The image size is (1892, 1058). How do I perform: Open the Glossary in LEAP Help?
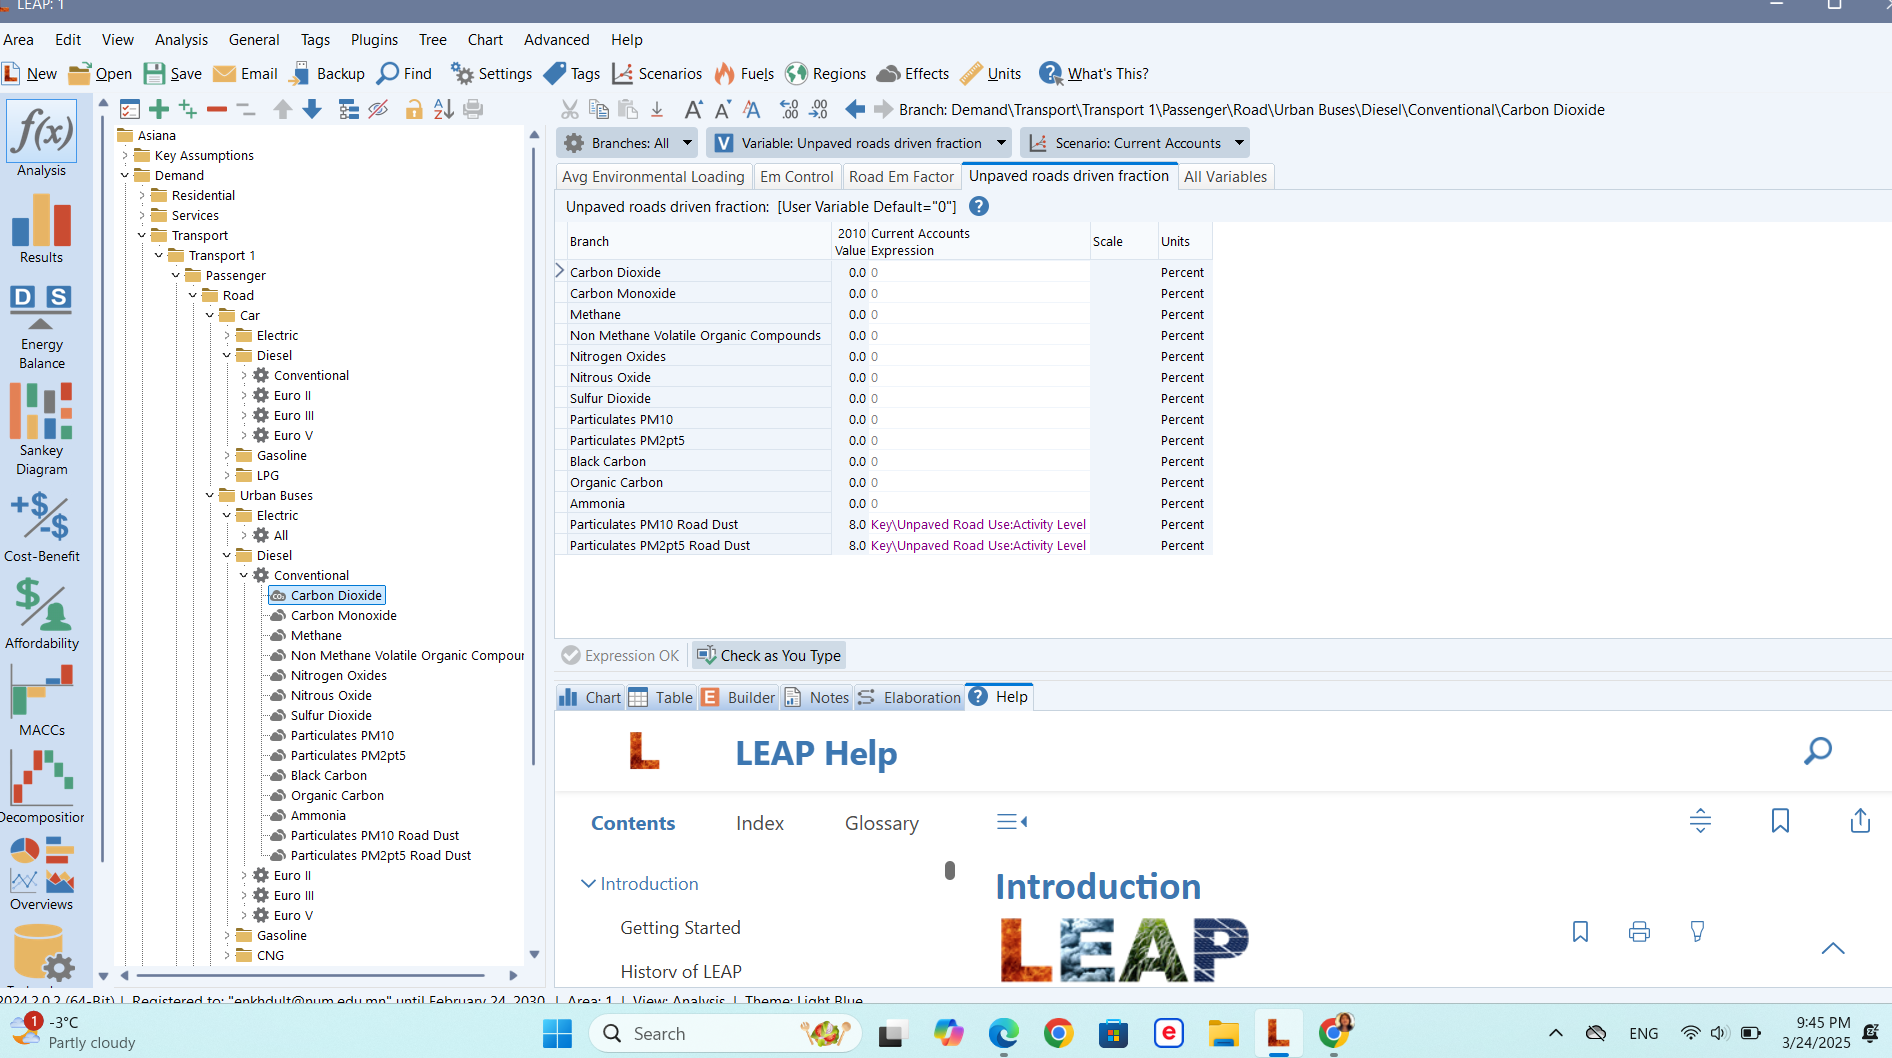pyautogui.click(x=881, y=823)
